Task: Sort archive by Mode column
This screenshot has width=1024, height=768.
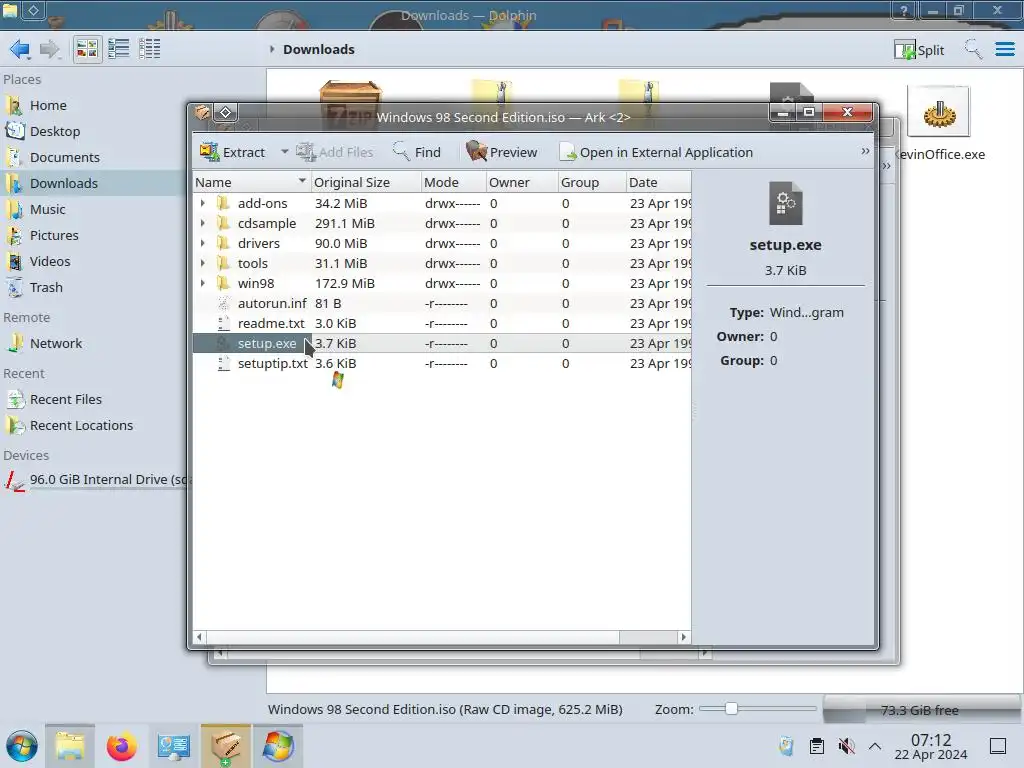Action: [454, 182]
